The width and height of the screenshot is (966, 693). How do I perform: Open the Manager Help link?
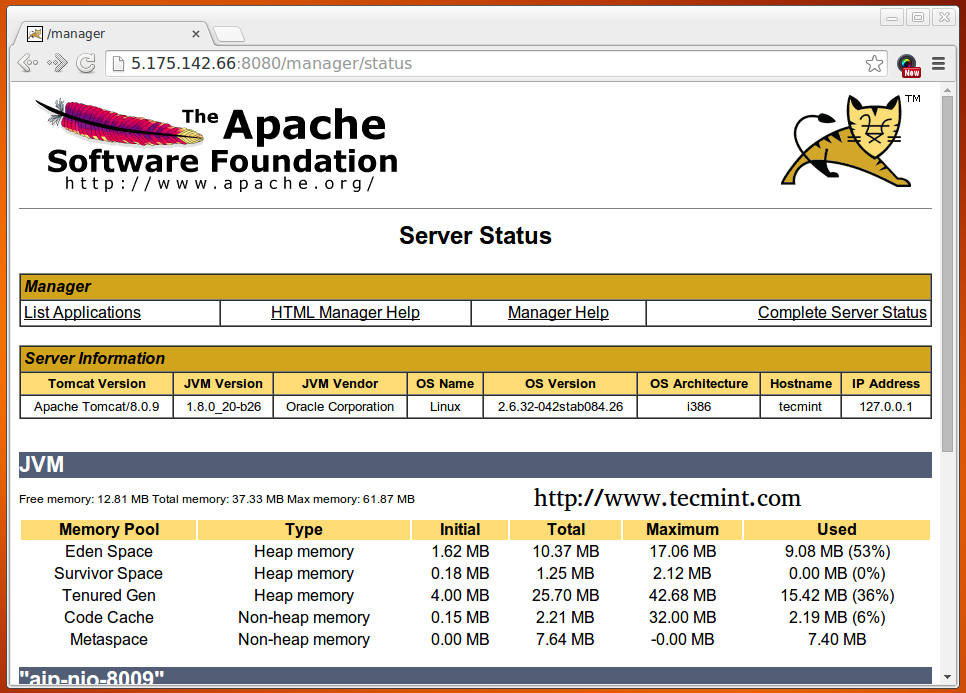(x=558, y=313)
